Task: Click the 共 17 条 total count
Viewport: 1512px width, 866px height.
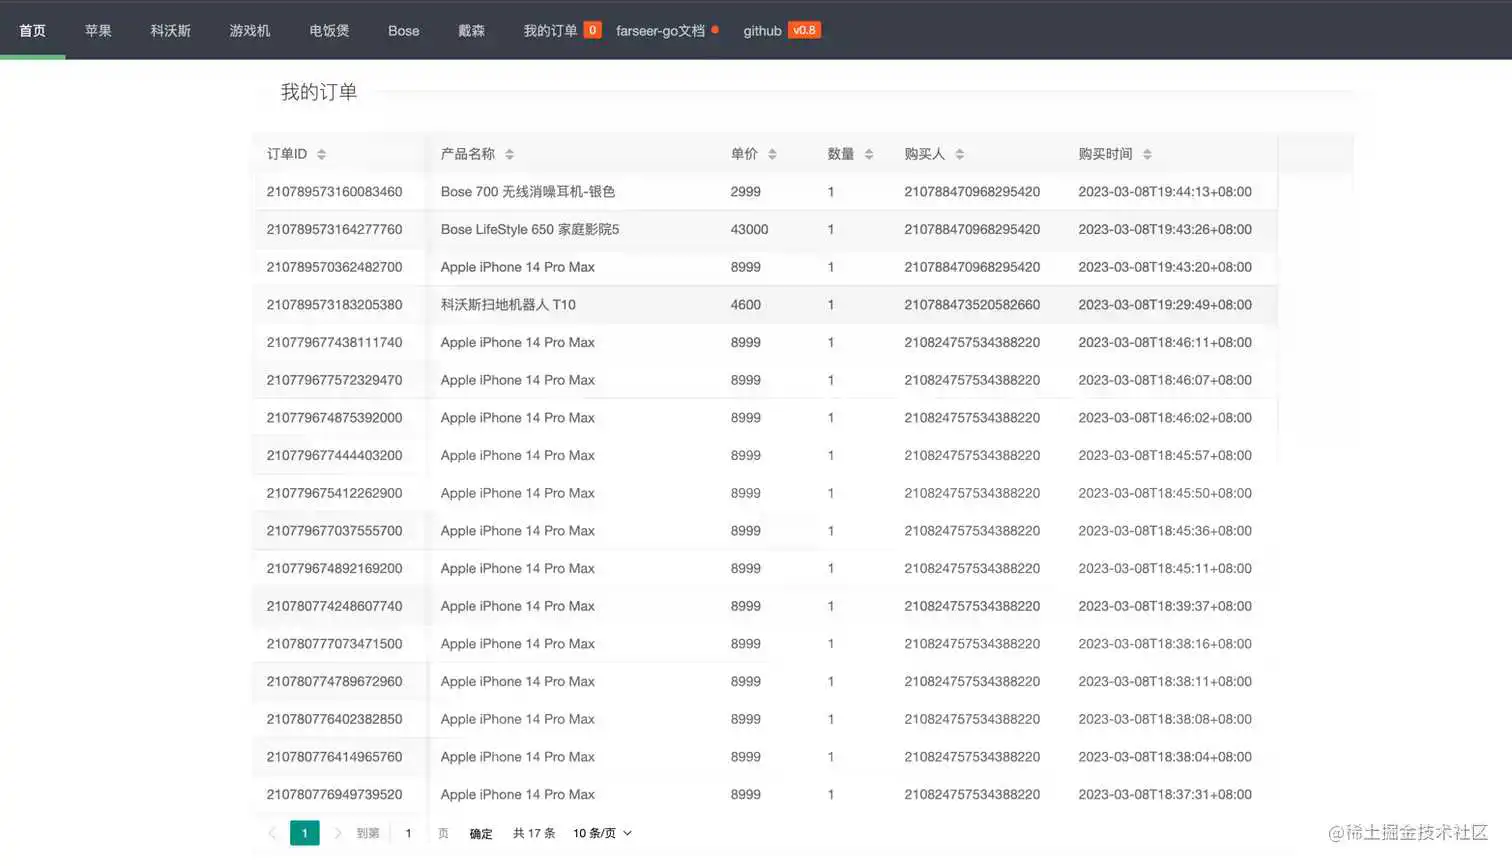Action: coord(534,833)
